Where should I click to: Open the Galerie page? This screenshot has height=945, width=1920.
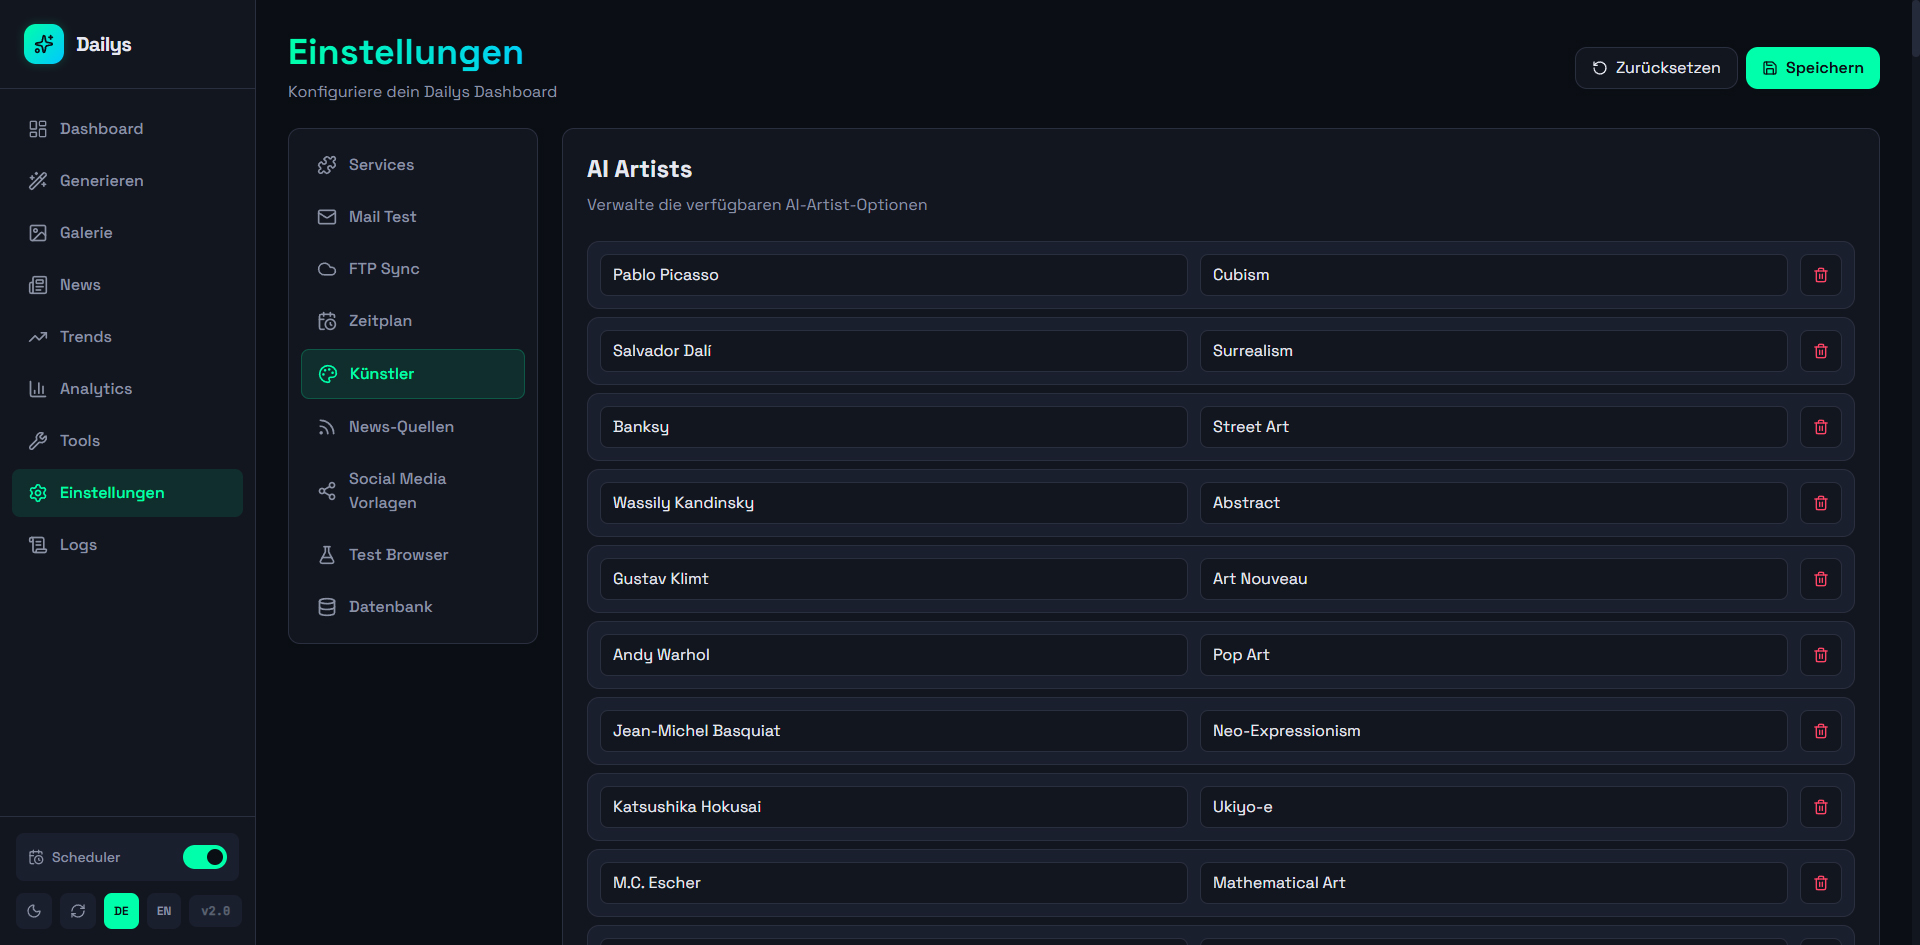(x=86, y=233)
